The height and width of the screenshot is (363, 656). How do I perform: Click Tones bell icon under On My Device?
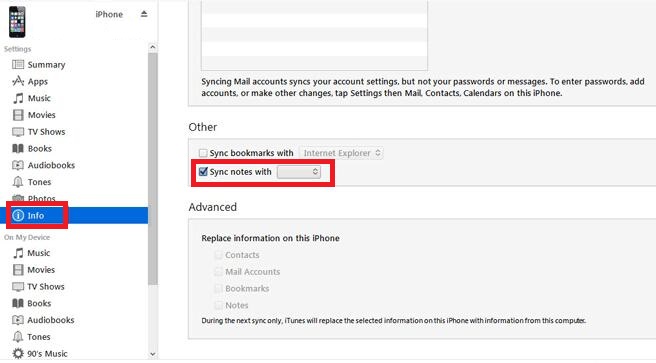18,337
